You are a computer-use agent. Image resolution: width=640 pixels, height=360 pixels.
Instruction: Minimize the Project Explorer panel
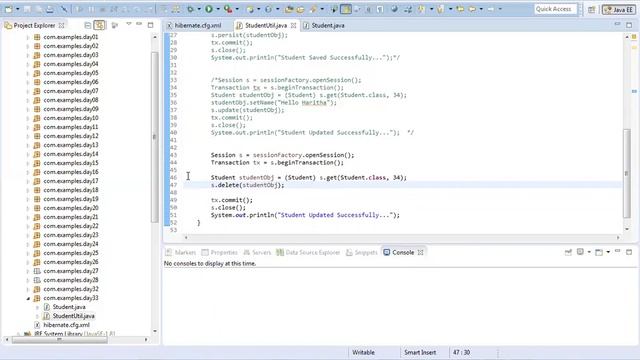tap(139, 24)
